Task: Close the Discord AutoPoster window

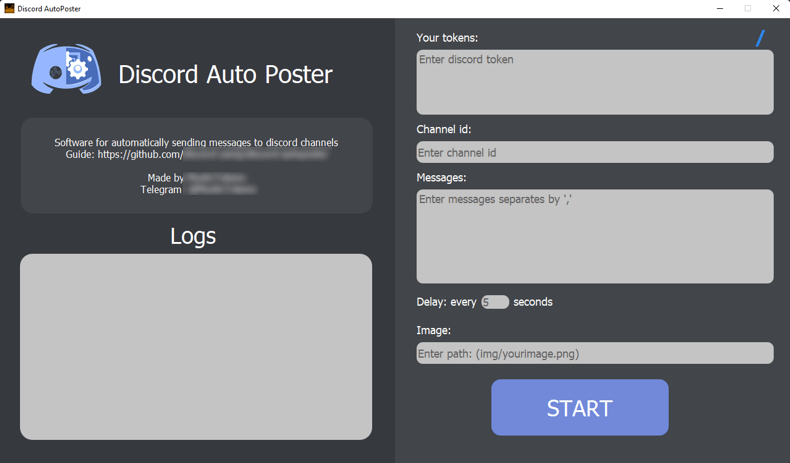Action: (x=776, y=8)
